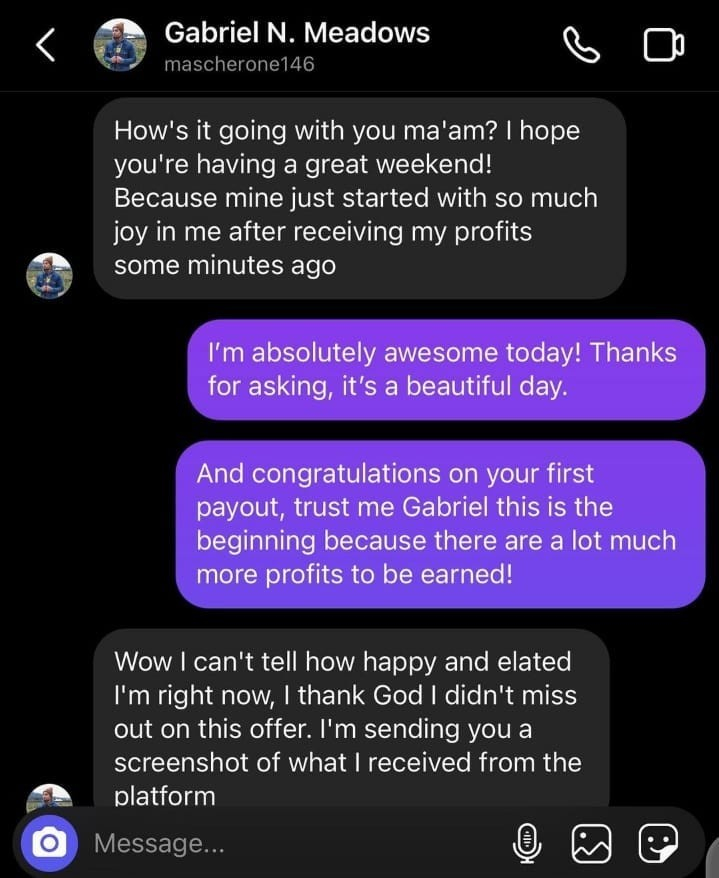Start a voice call with Gabriel
The height and width of the screenshot is (878, 719).
click(x=580, y=46)
